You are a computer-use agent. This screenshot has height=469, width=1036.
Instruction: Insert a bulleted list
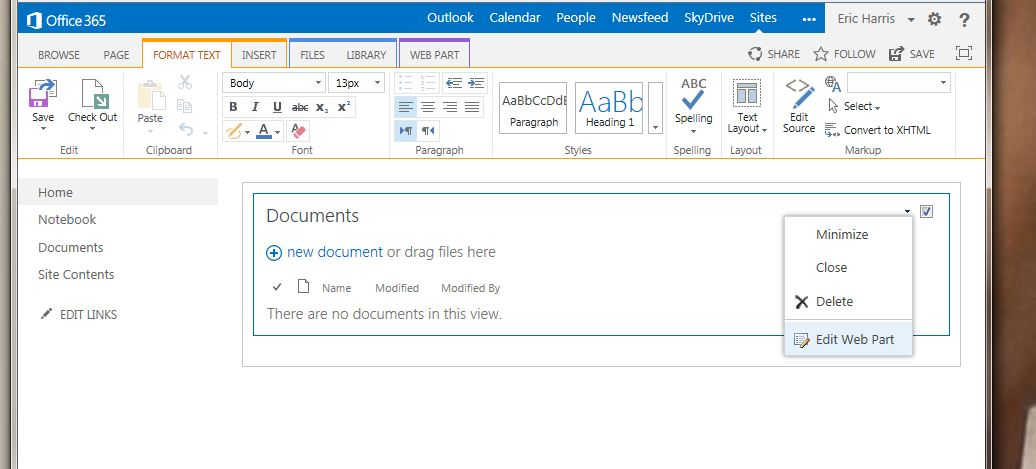[x=406, y=83]
